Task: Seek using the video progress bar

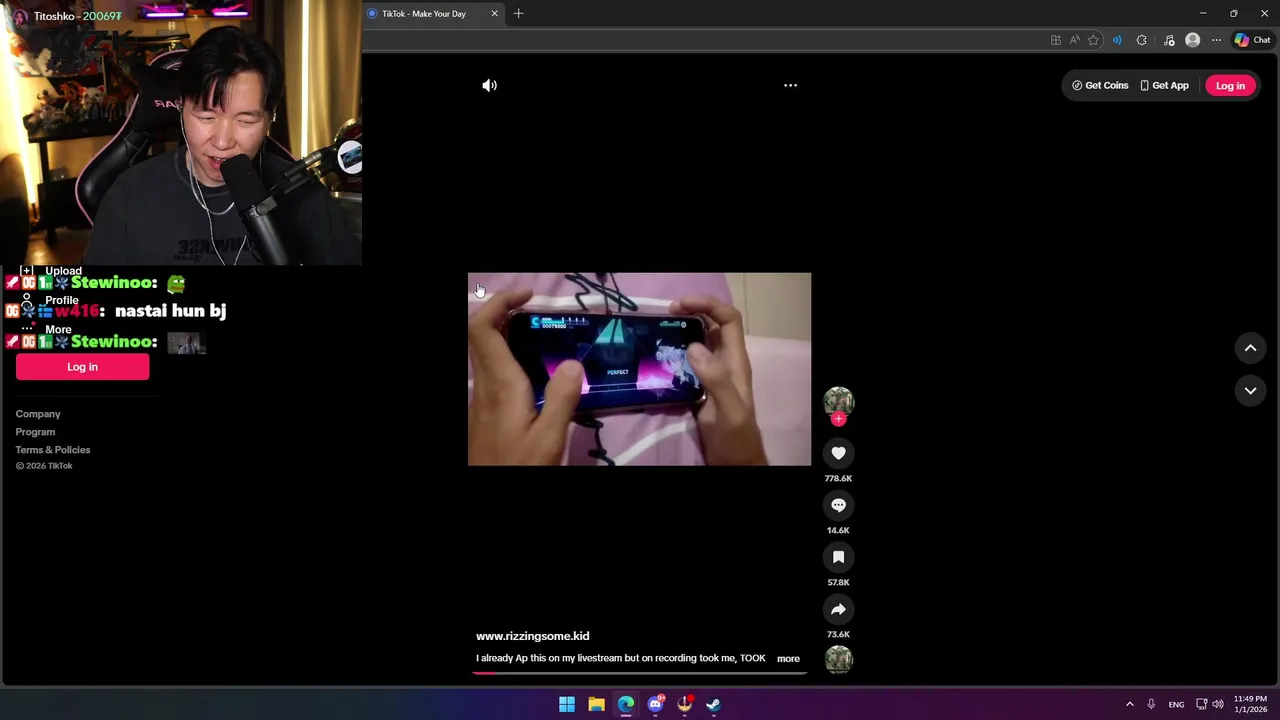Action: 639,672
